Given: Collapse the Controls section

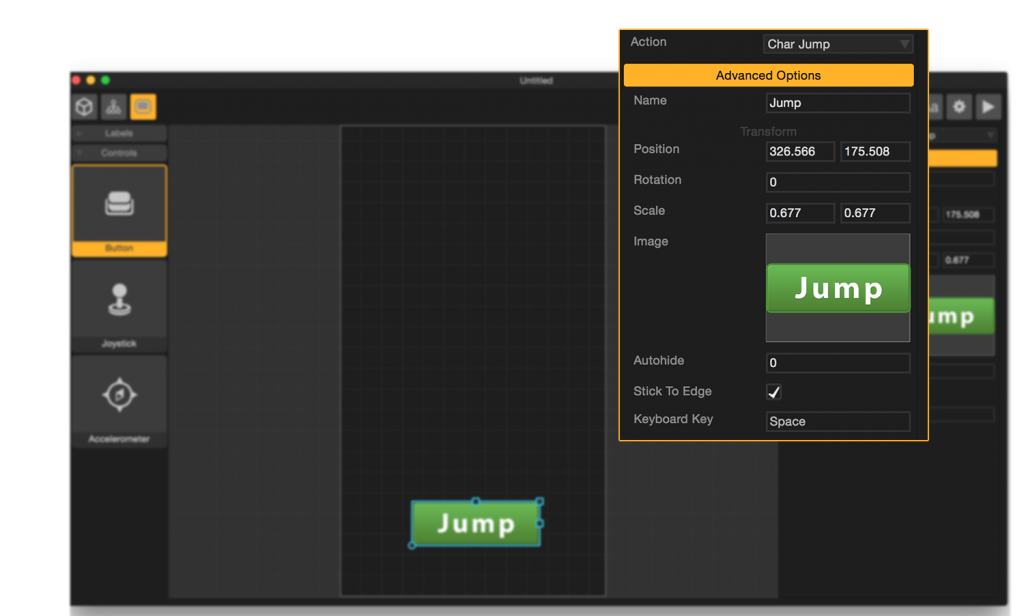Looking at the screenshot, I should 119,153.
